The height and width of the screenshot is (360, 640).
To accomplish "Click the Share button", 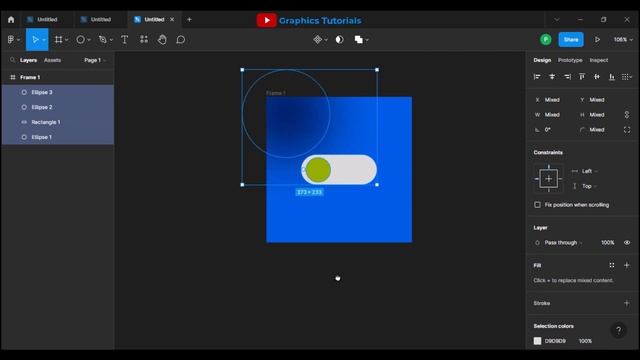I will click(571, 40).
